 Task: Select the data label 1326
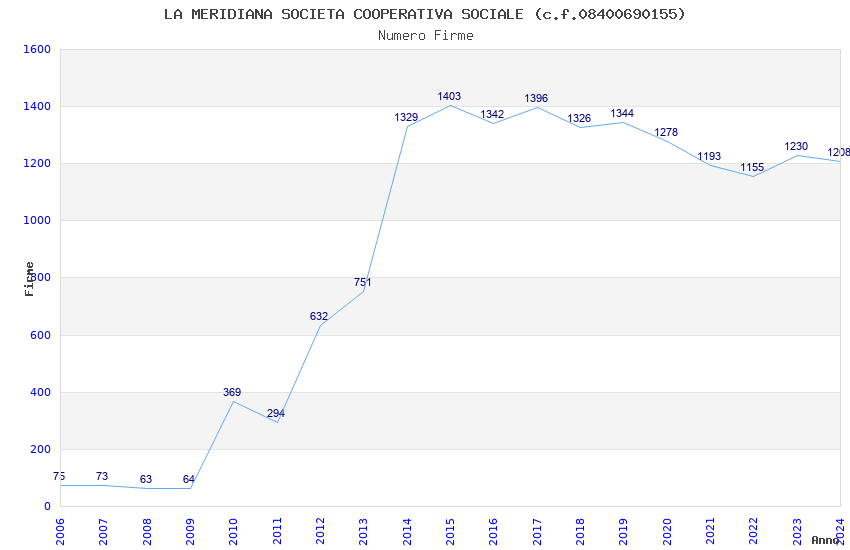pyautogui.click(x=579, y=118)
